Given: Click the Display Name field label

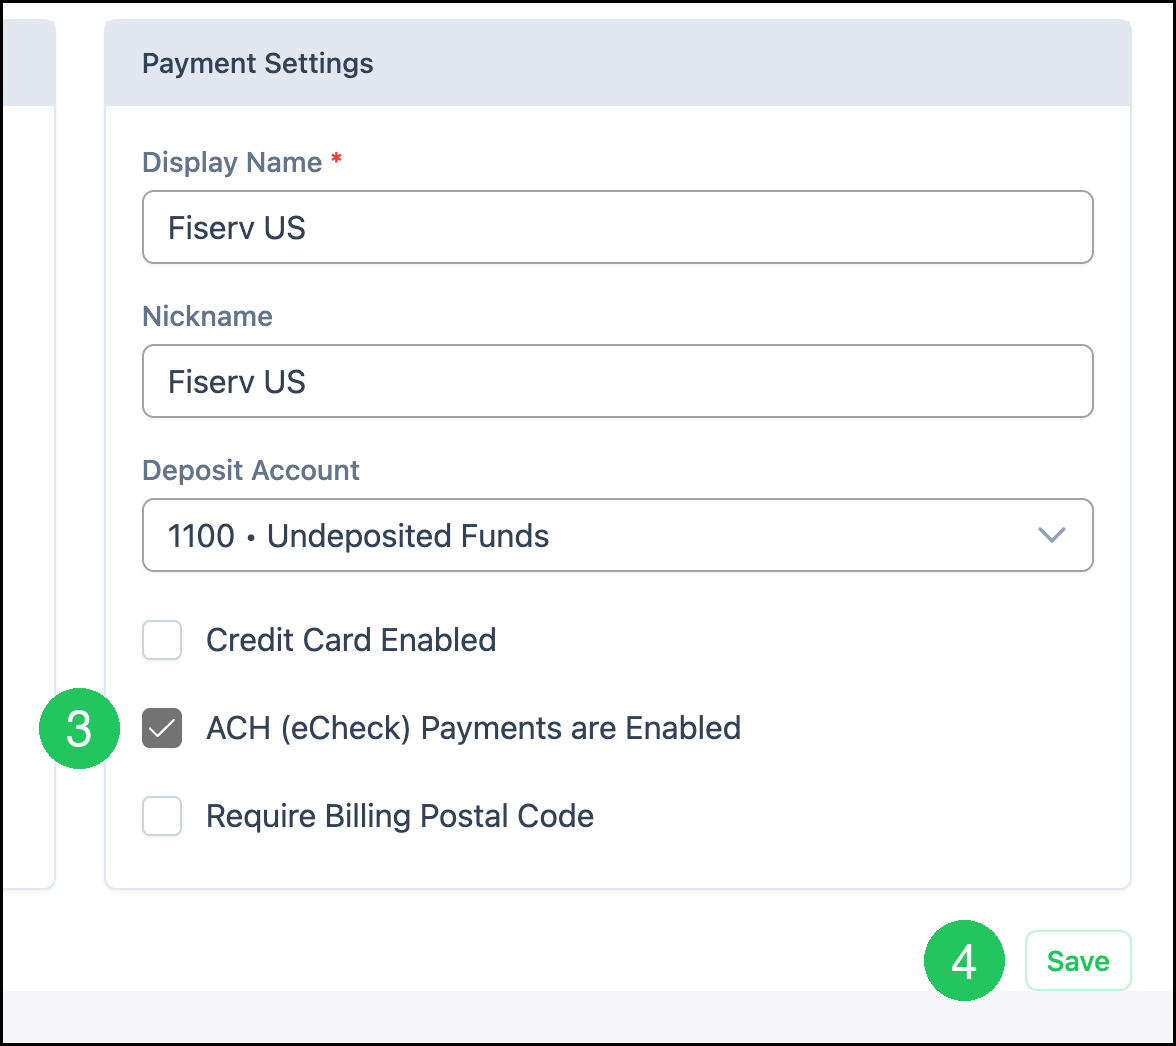Looking at the screenshot, I should click(232, 162).
